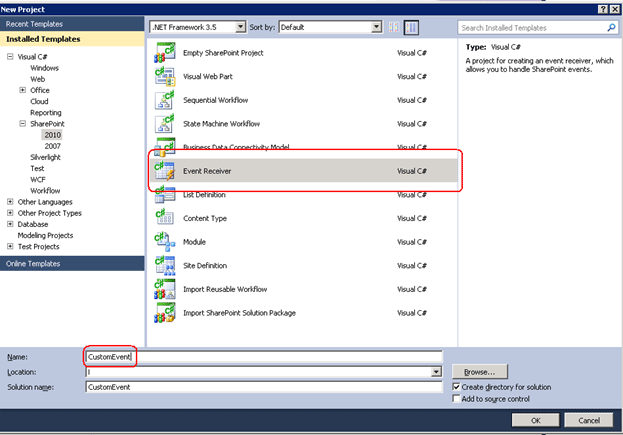Click the Content Type template icon
Screen dimensions: 623x435
[x=164, y=218]
